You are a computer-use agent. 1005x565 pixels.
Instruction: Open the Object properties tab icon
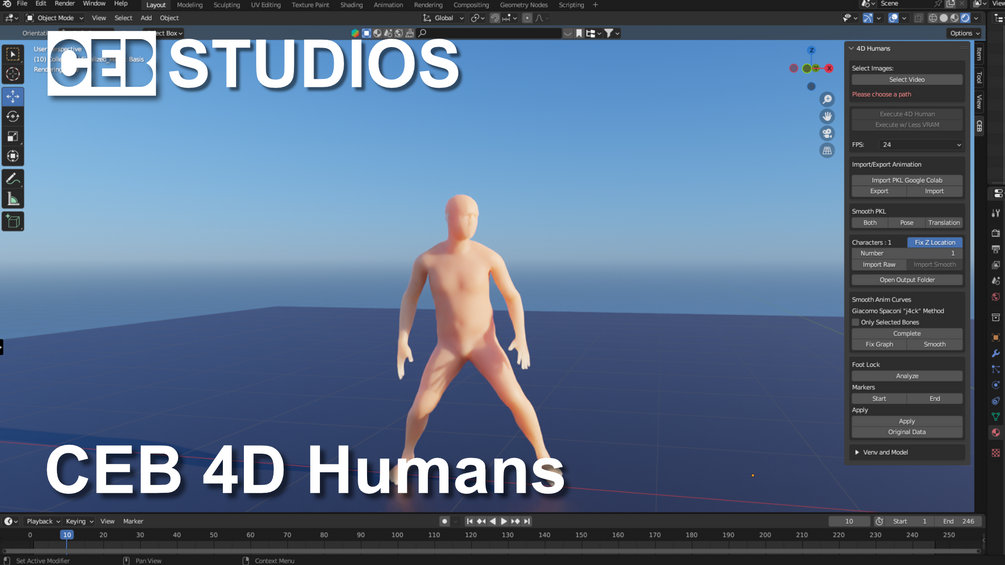(x=995, y=338)
